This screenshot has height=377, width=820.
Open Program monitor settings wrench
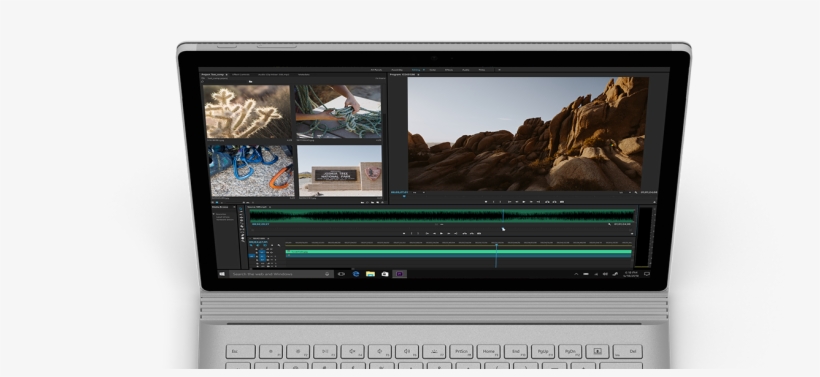(x=636, y=192)
